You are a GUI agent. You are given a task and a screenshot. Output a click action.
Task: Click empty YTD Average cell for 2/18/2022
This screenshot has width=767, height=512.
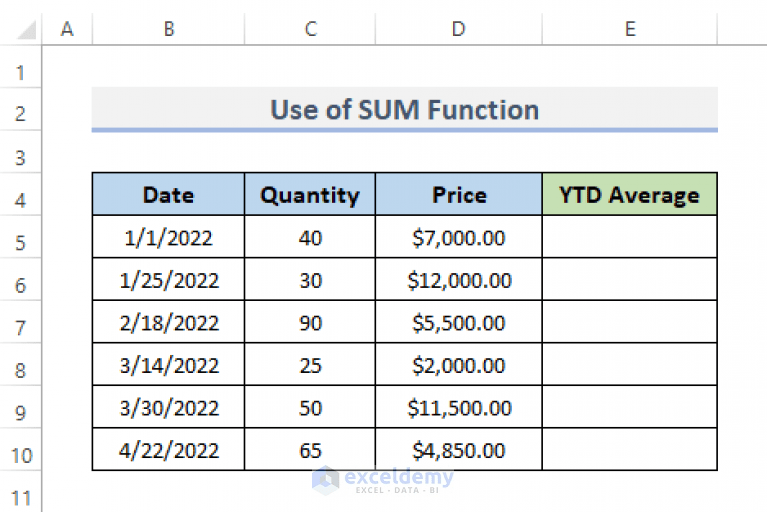pos(630,322)
